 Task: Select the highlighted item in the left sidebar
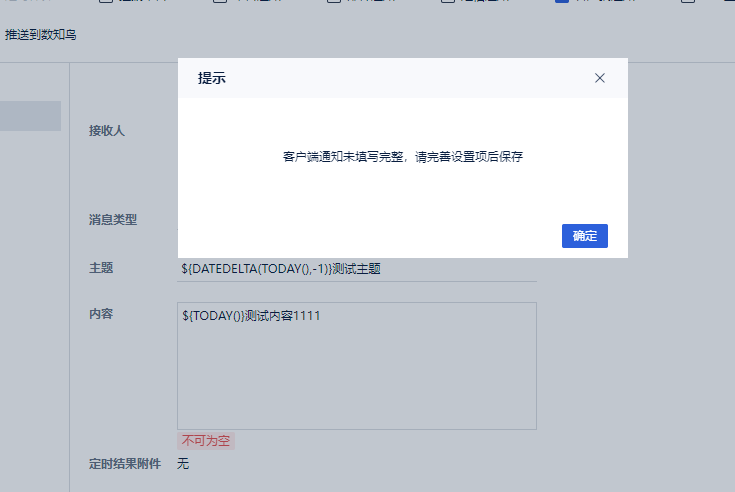30,116
